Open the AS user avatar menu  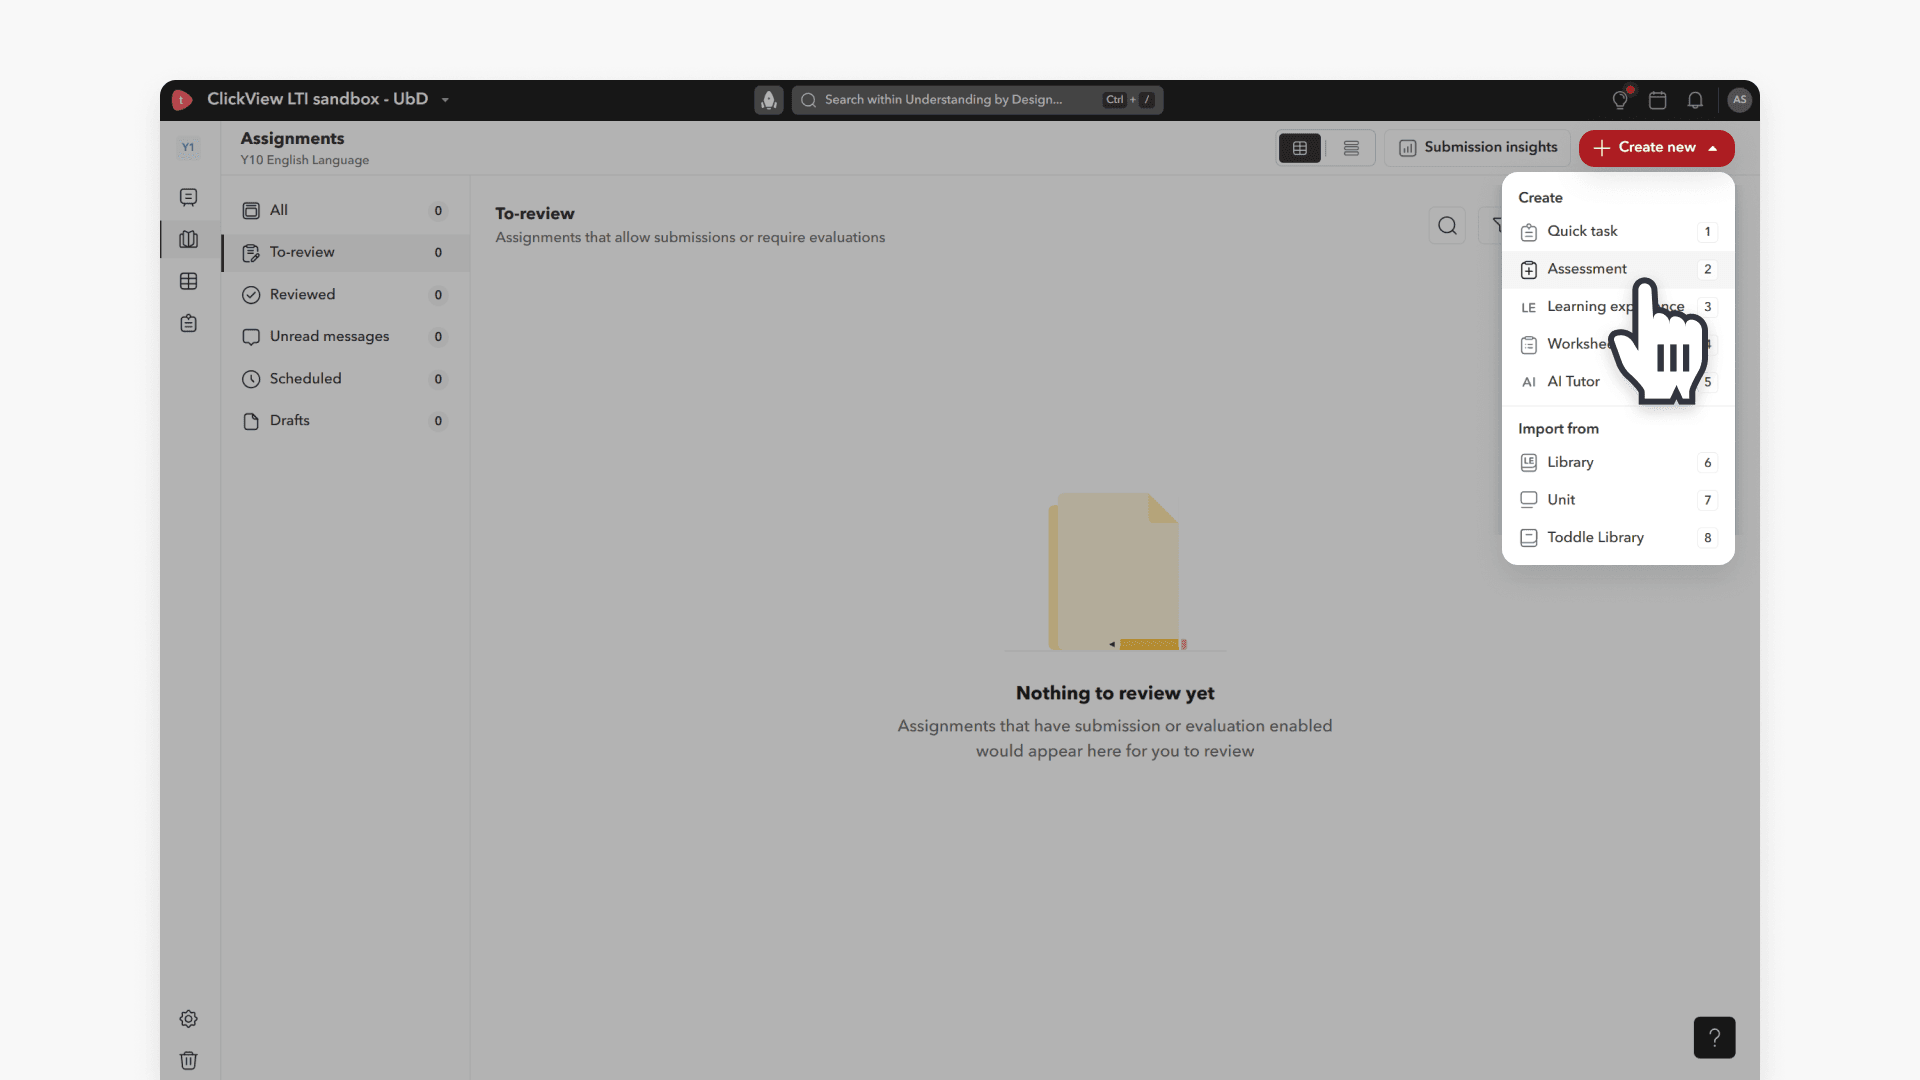tap(1739, 100)
